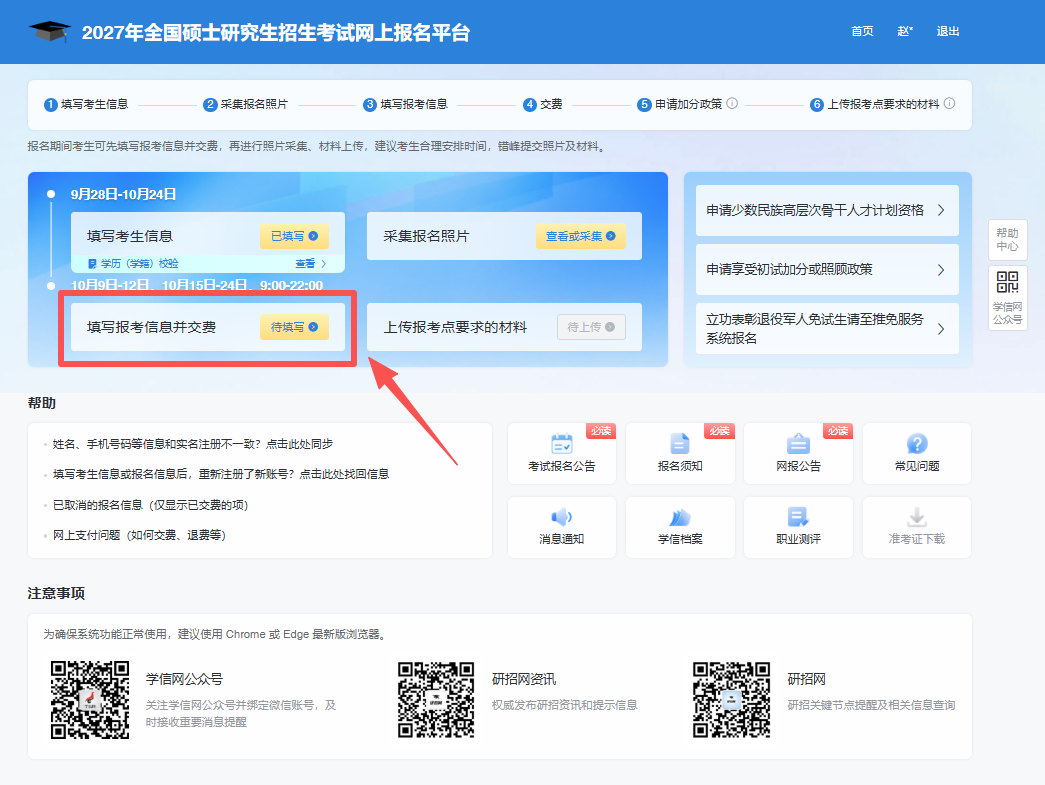Click the 填写考生信息 card title
This screenshot has width=1045, height=785.
[x=130, y=236]
